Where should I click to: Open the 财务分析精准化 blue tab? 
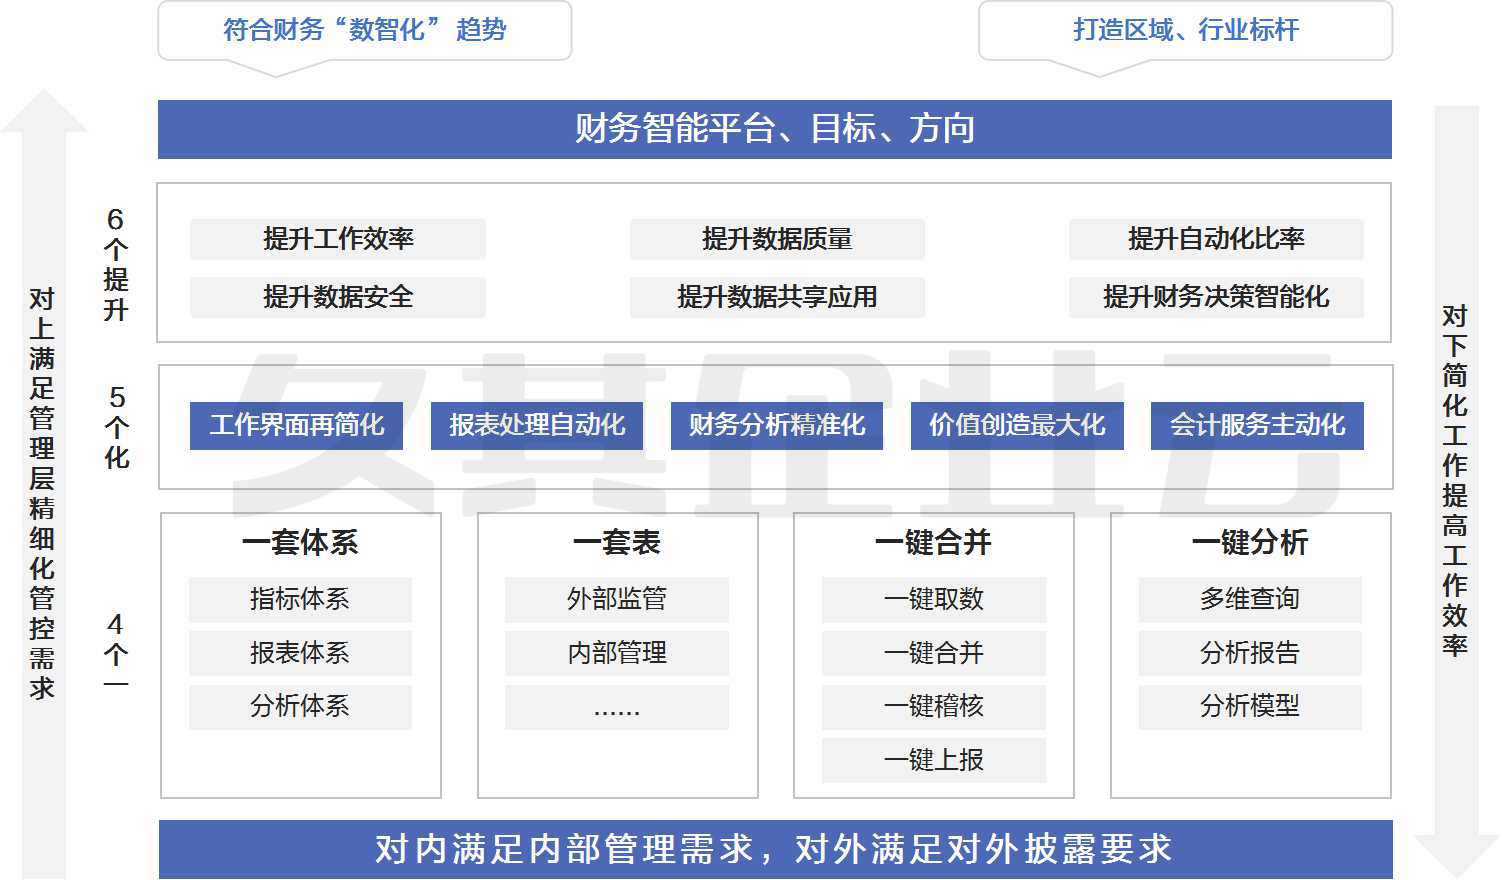click(777, 426)
